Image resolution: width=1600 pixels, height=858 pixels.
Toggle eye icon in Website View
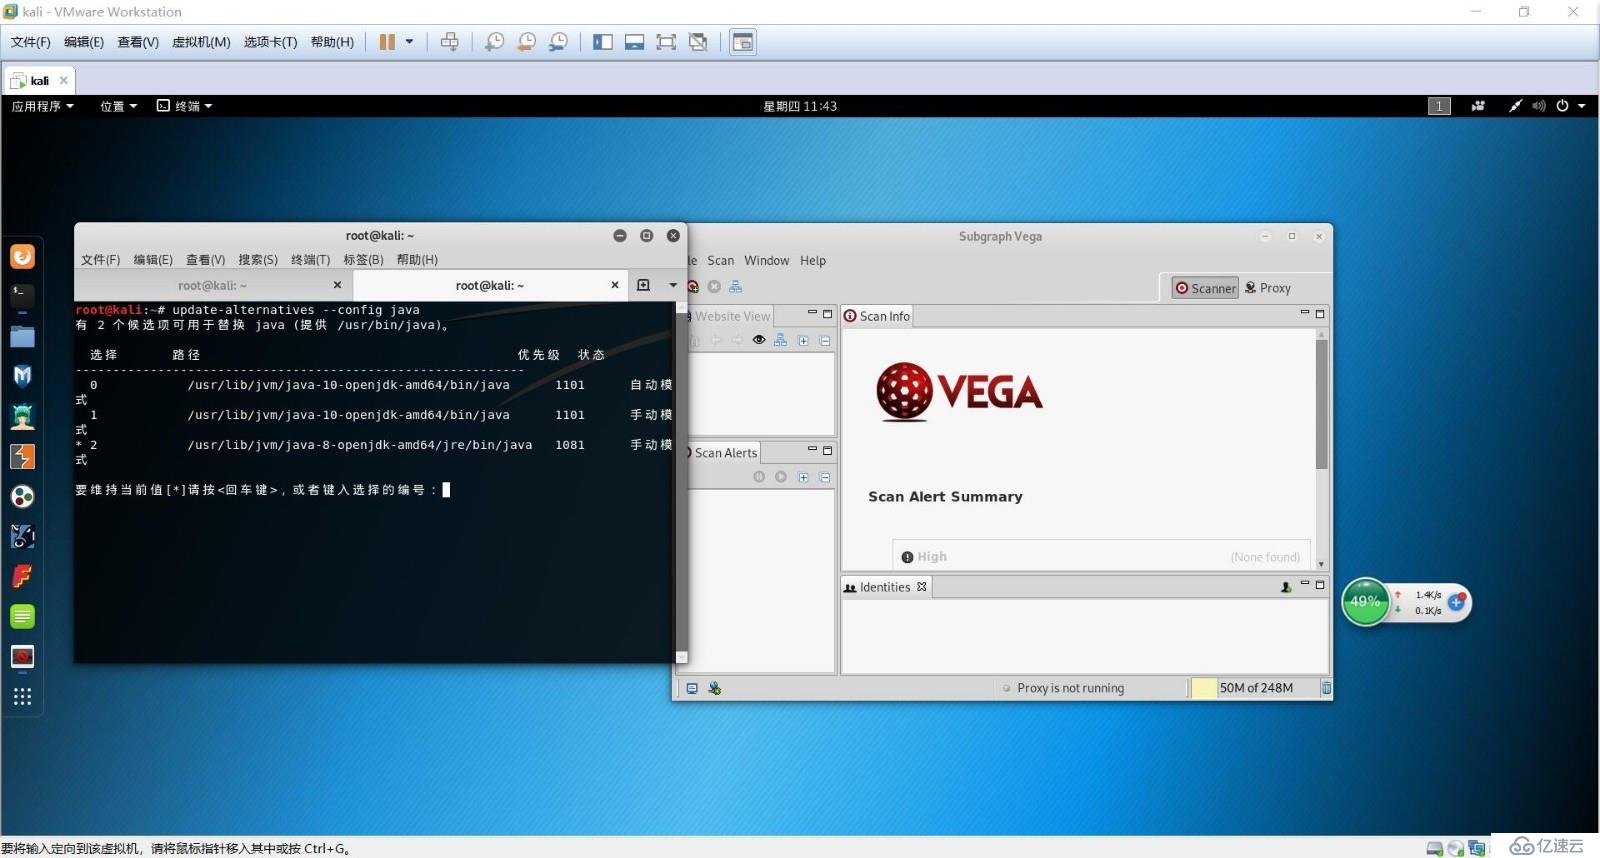(x=759, y=340)
